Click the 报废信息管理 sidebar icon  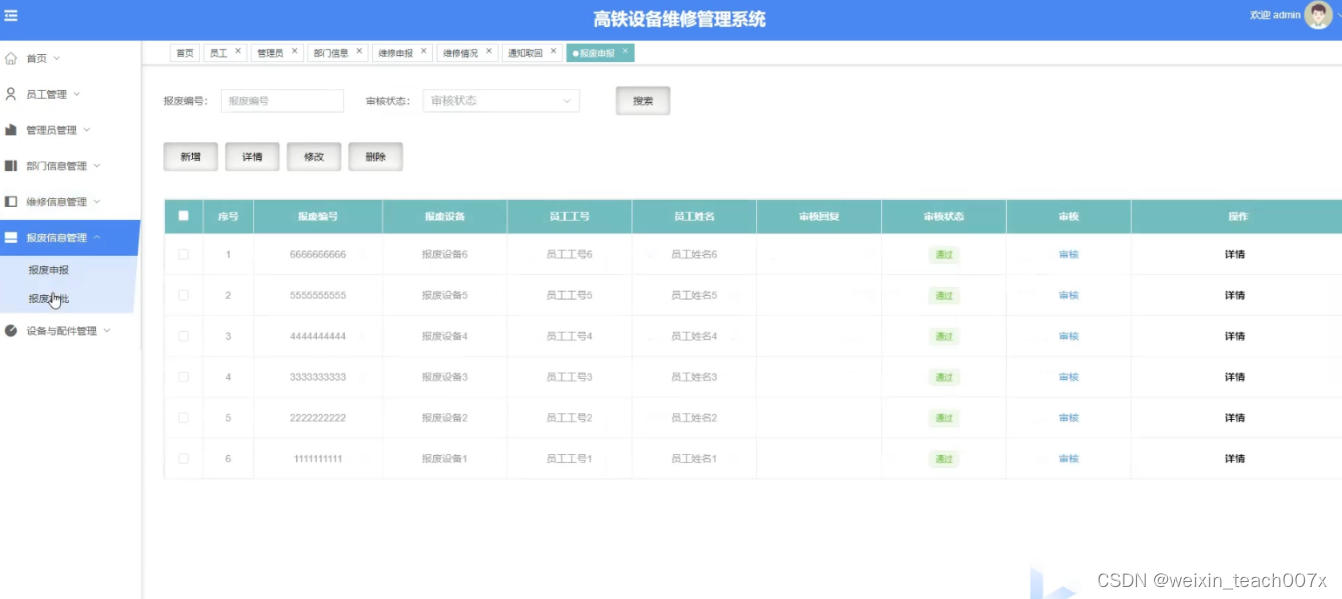11,238
